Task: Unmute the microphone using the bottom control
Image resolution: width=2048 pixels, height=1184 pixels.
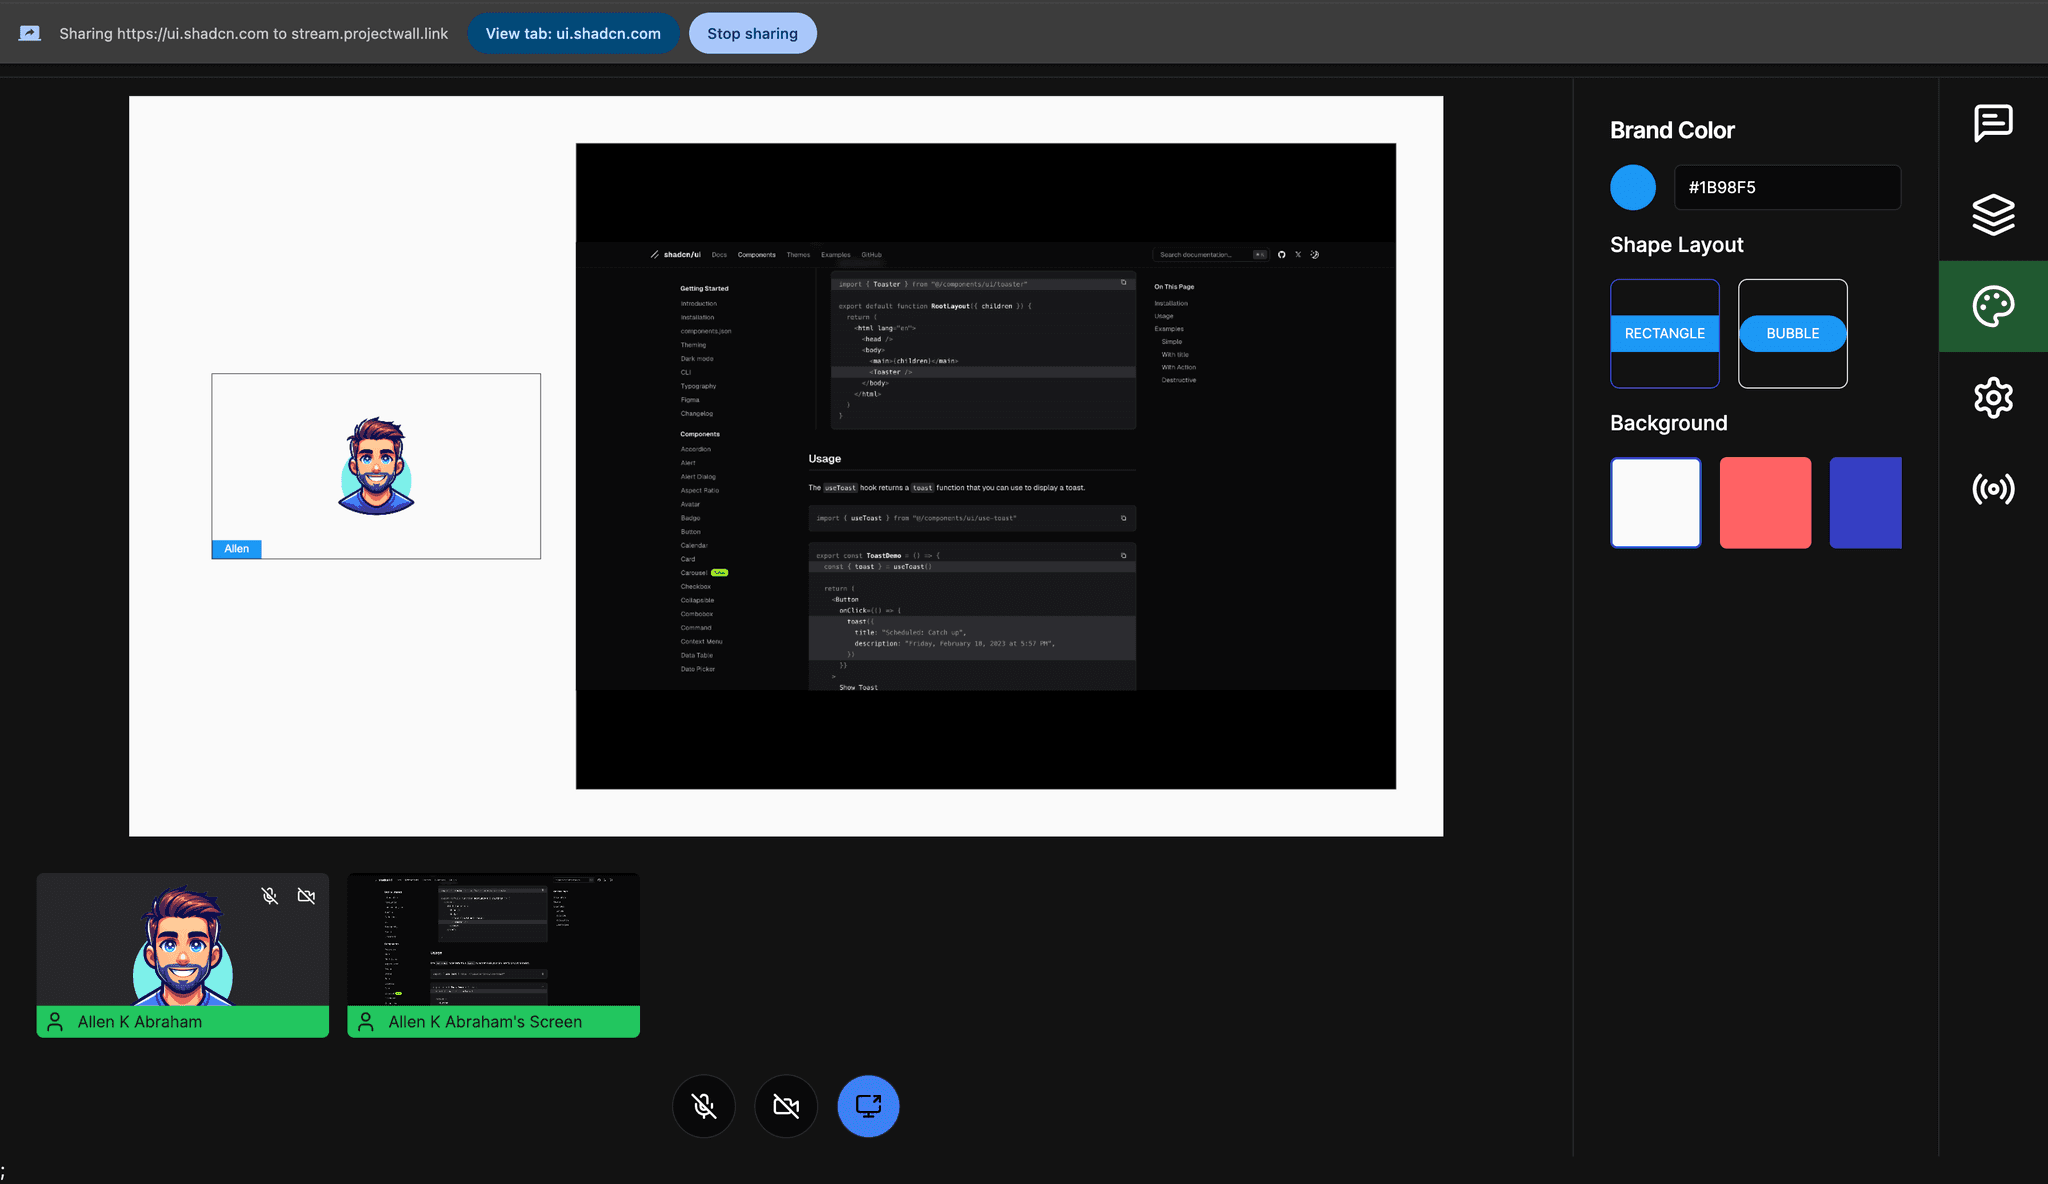Action: click(704, 1106)
